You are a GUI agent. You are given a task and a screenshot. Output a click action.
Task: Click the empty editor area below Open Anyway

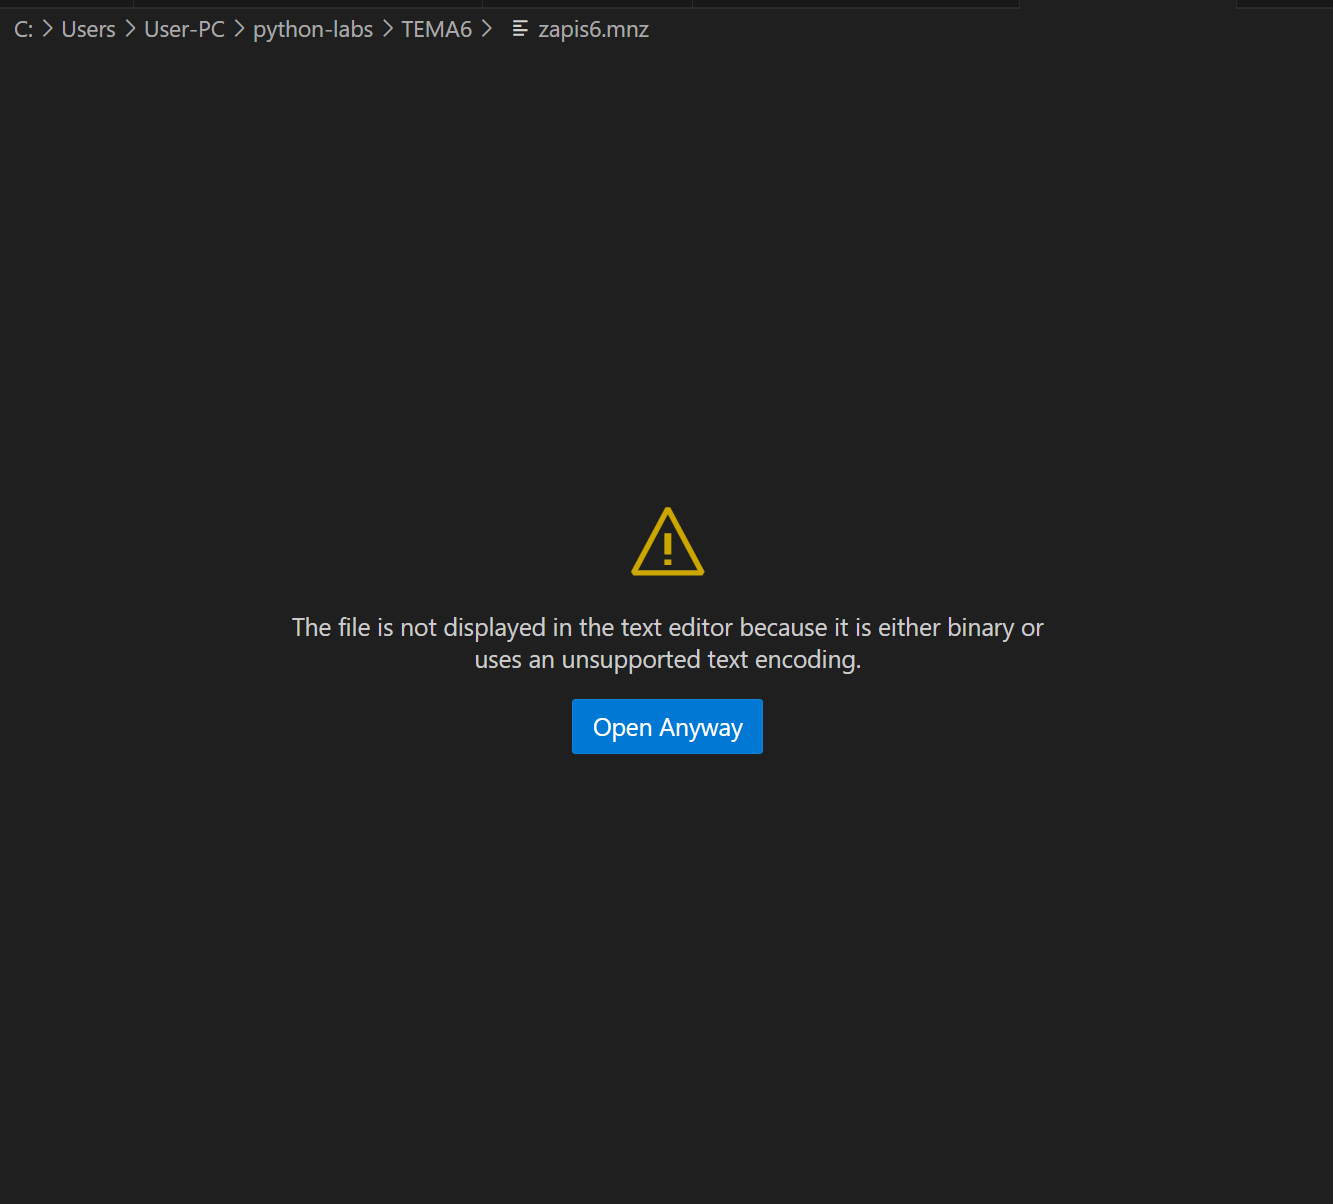[x=667, y=950]
